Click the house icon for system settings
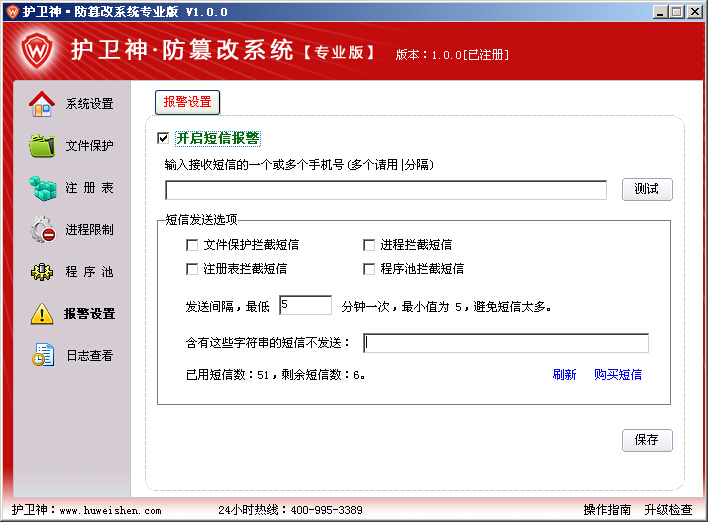This screenshot has height=522, width=708. point(42,104)
